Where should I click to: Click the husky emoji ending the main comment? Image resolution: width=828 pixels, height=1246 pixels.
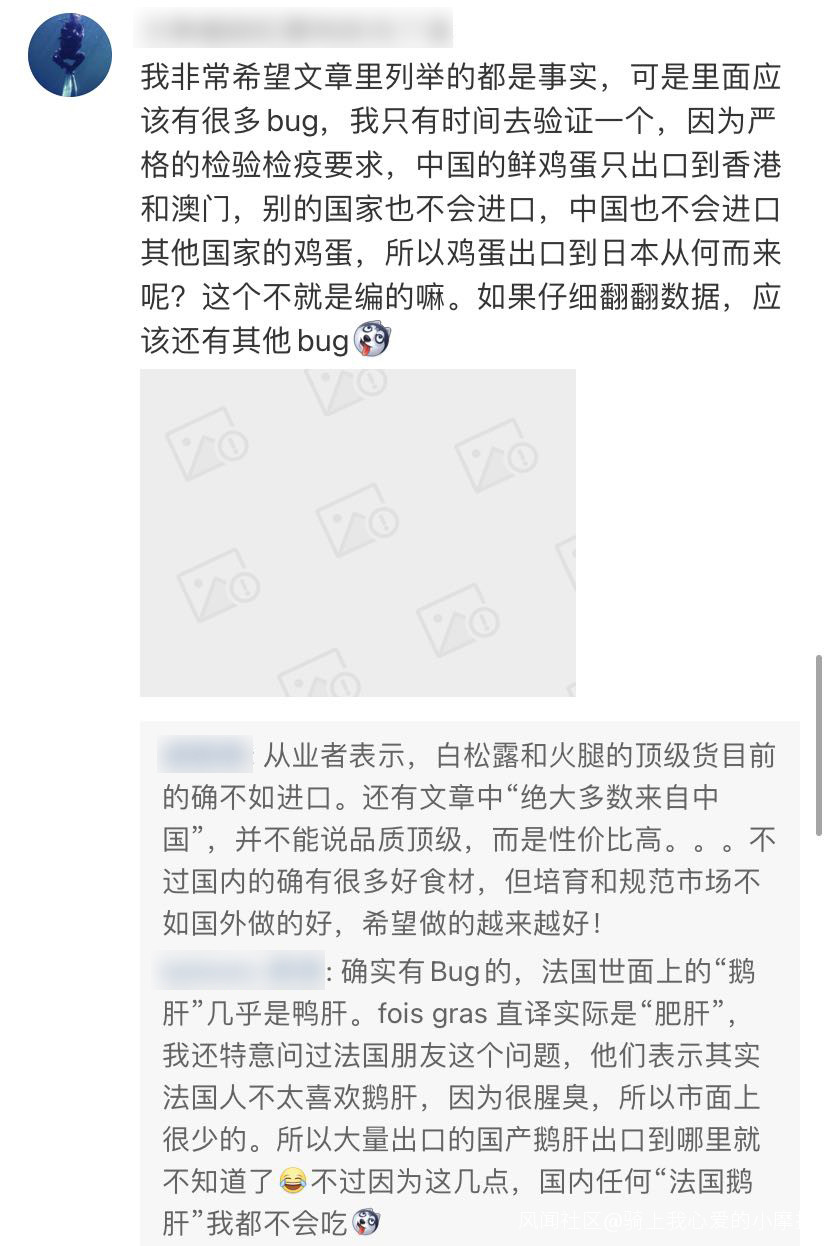pos(372,342)
